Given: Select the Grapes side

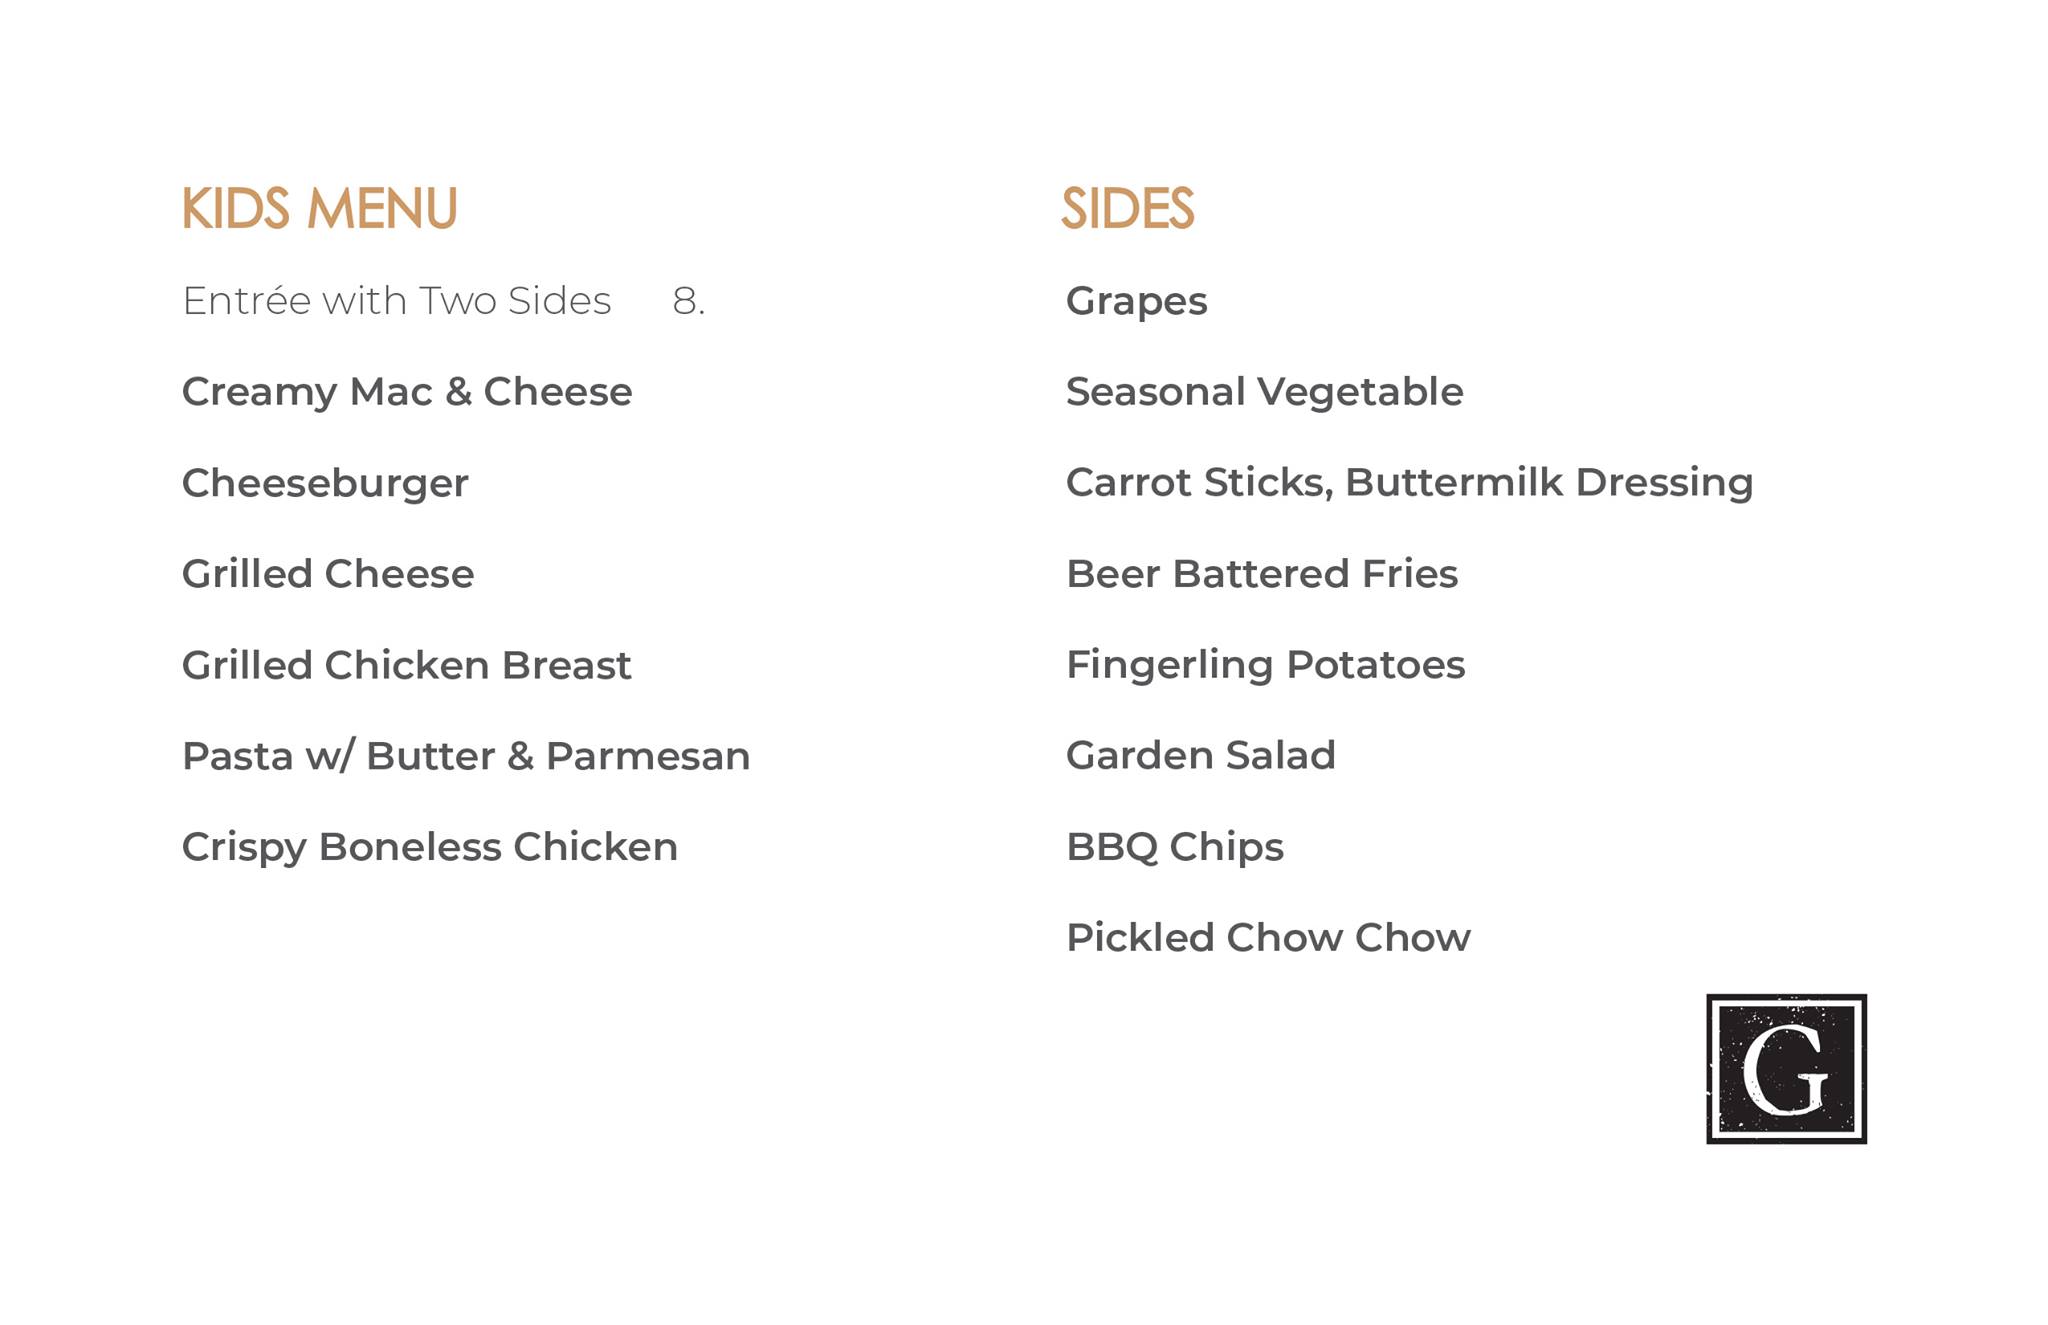Looking at the screenshot, I should click(1136, 302).
